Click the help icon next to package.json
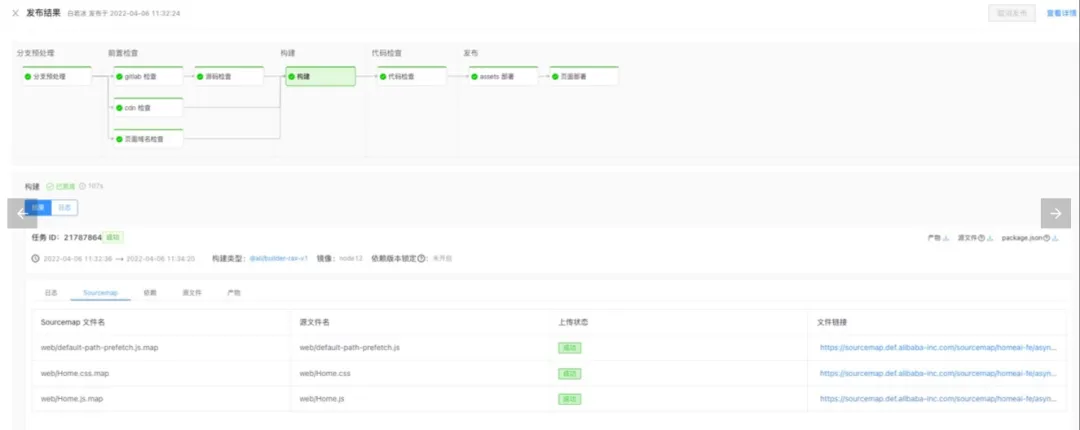Screen dimensions: 1080x430 [1046, 238]
